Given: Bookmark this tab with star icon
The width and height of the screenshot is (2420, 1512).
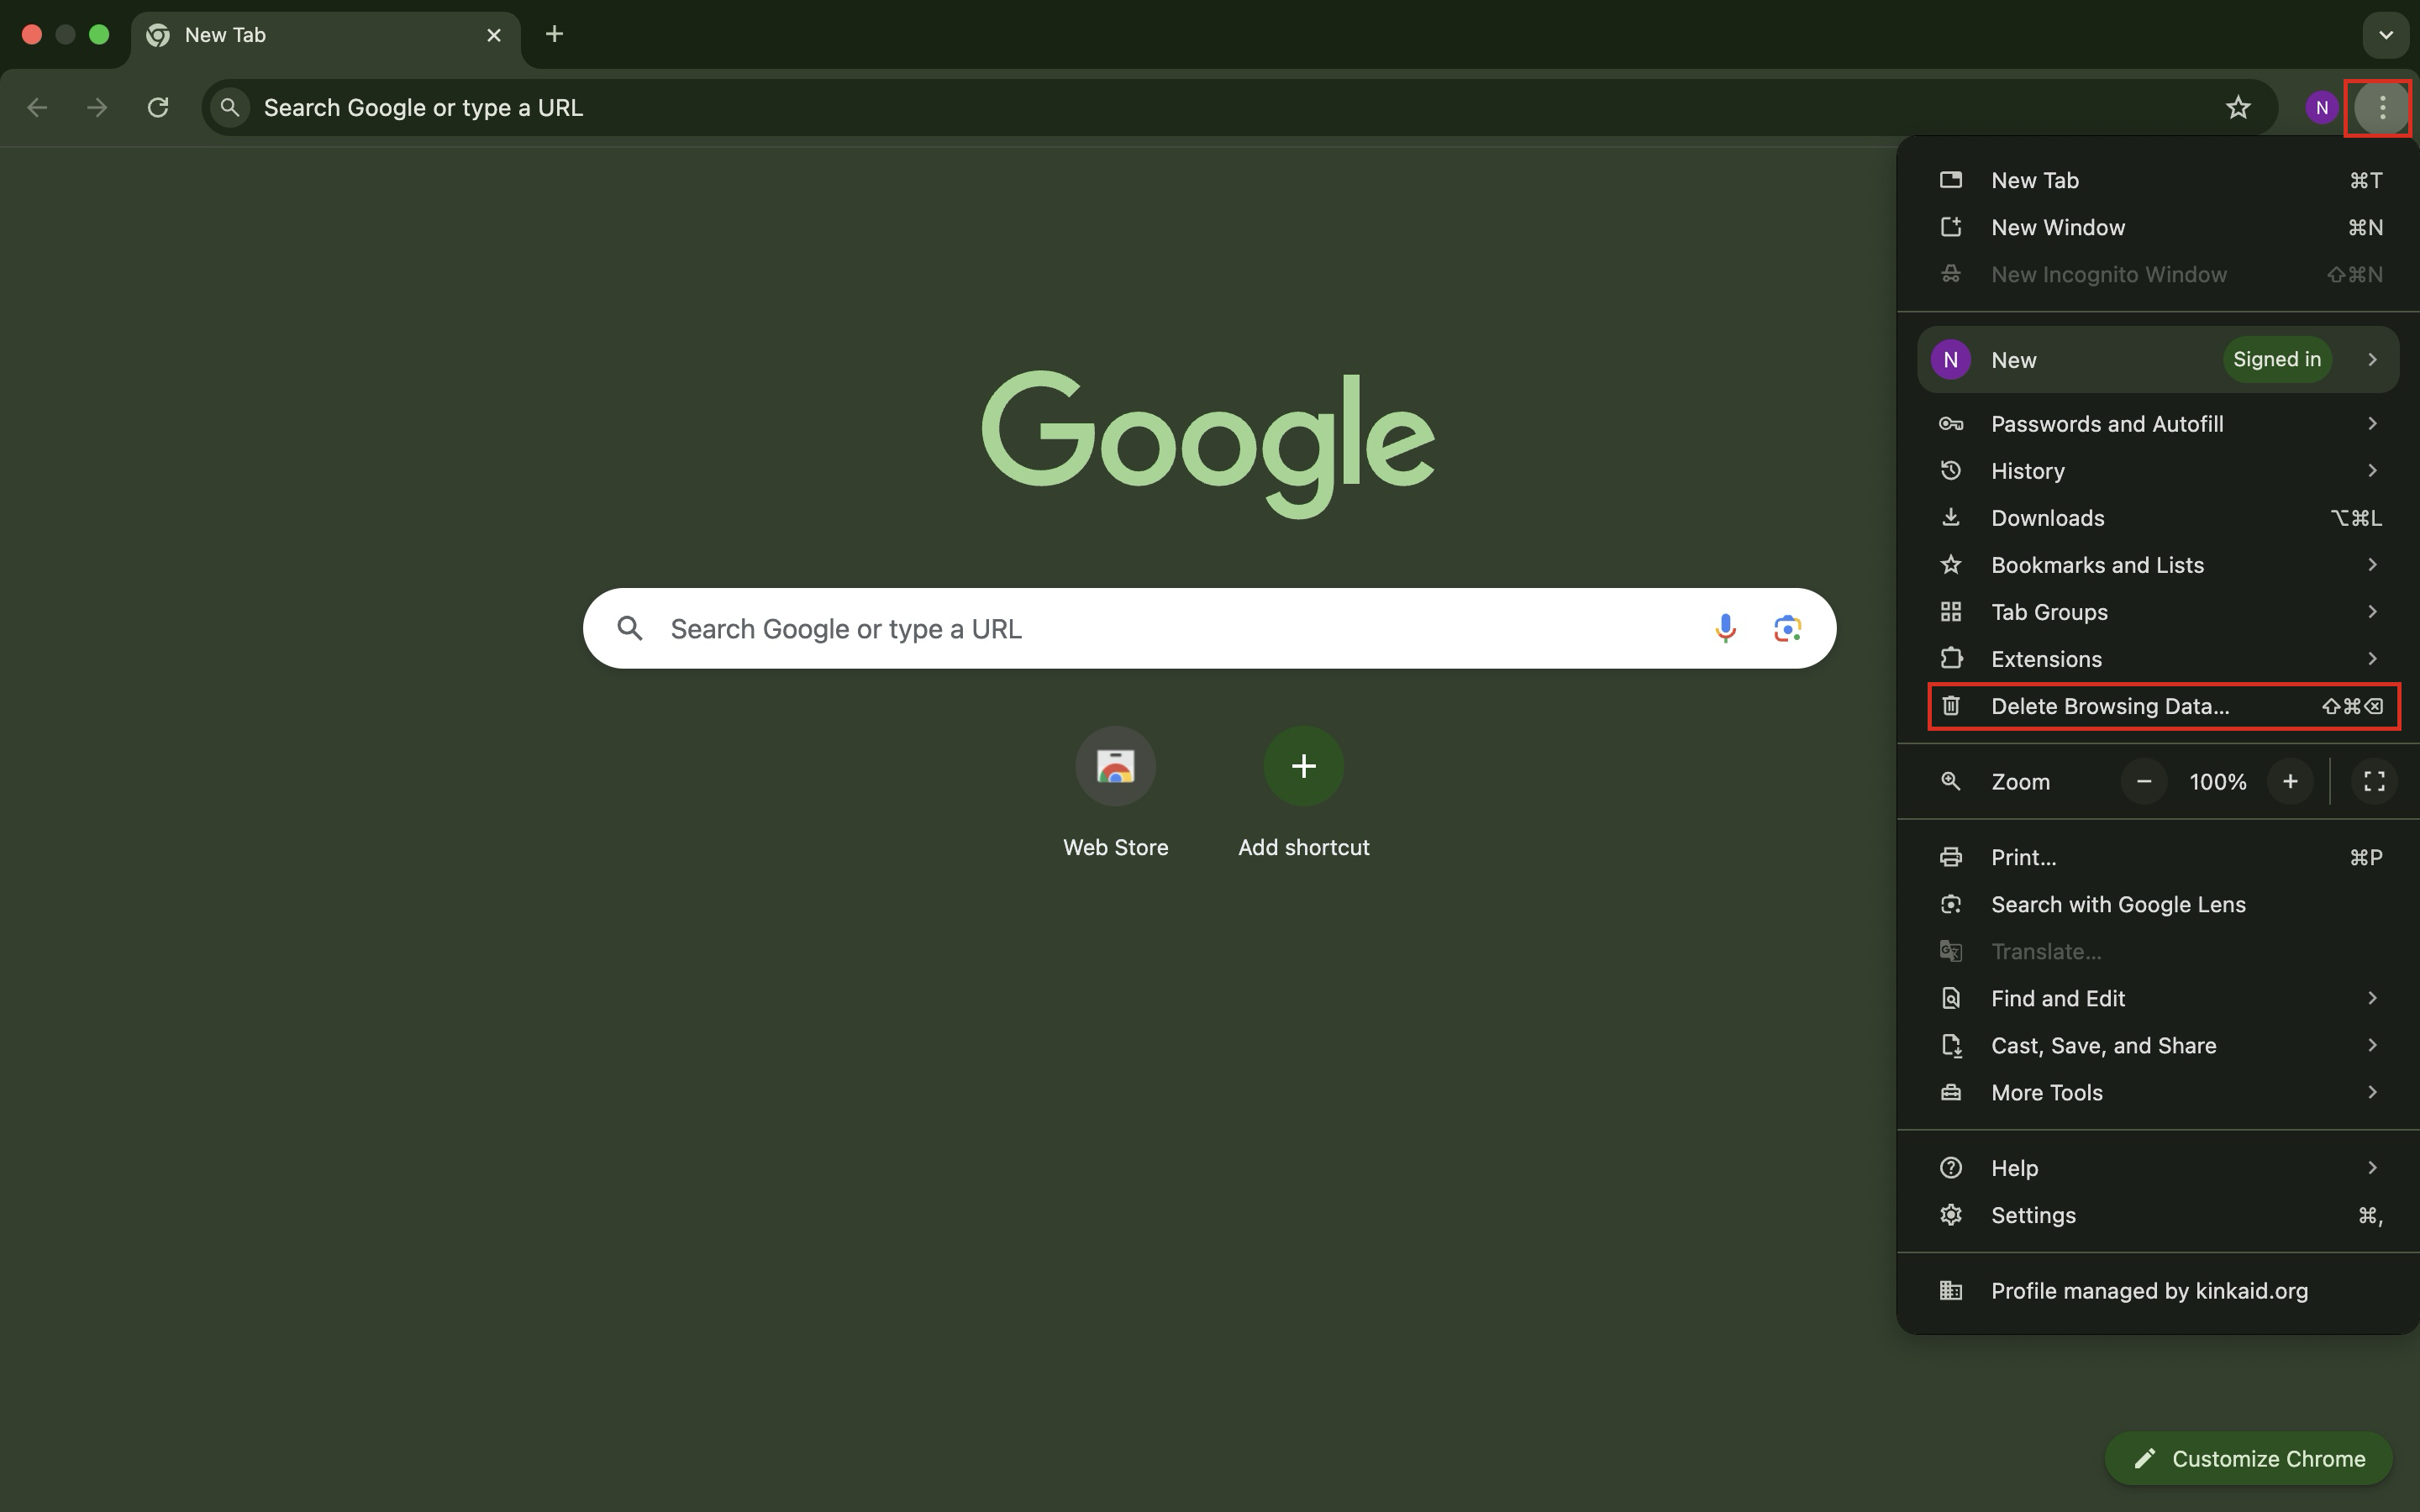Looking at the screenshot, I should (2238, 107).
